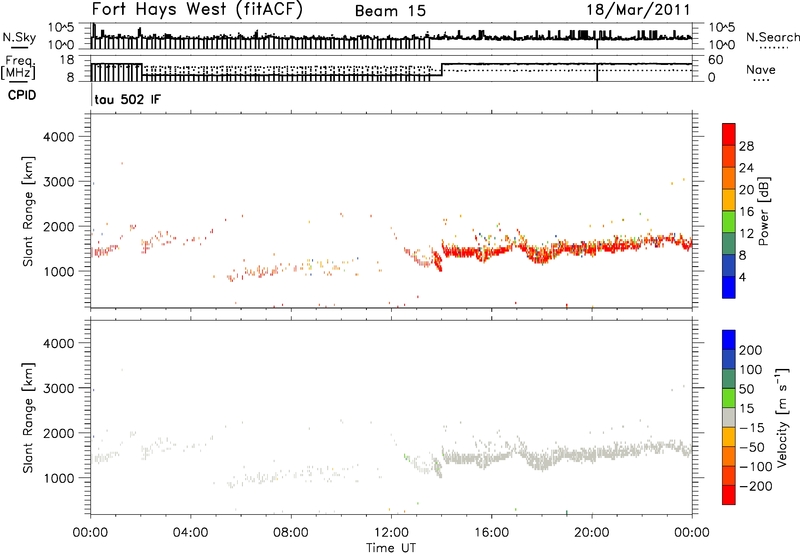Click the '04:00' time tick label
Viewport: 800px width, 554px height.
tap(190, 533)
